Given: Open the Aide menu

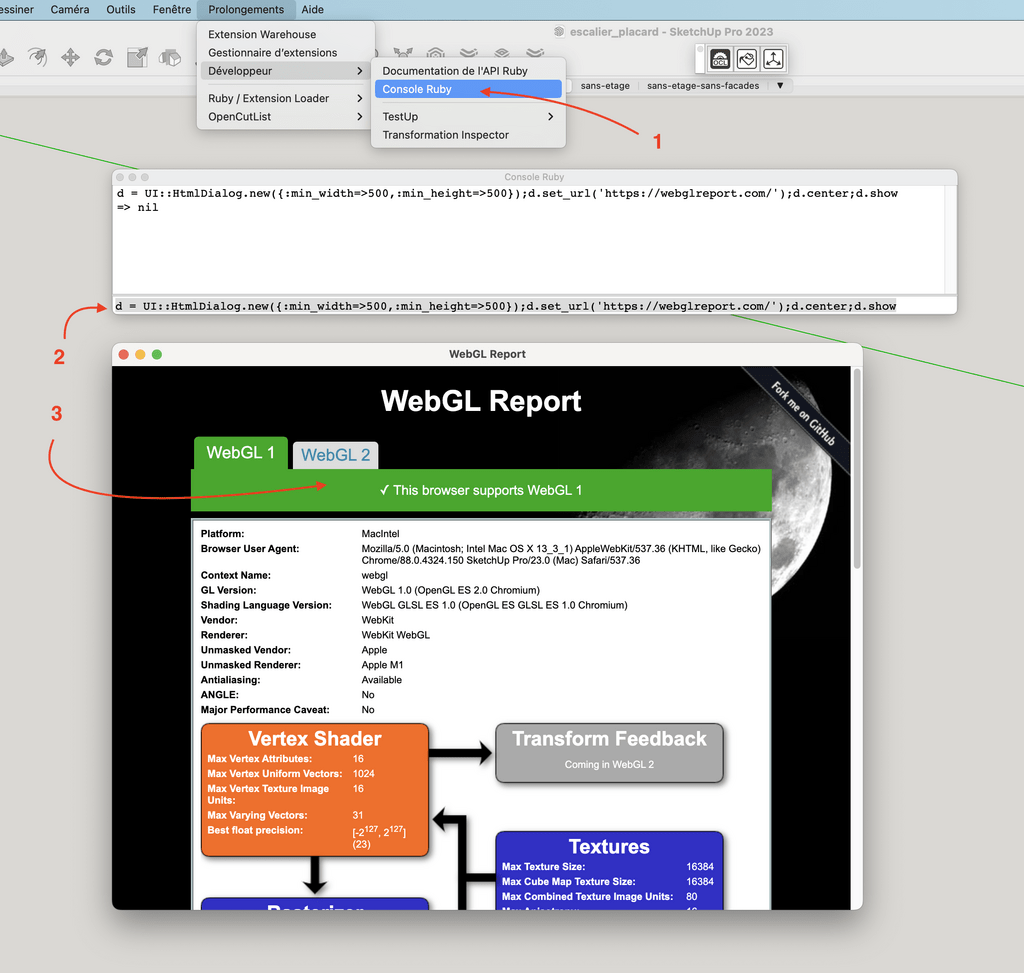Looking at the screenshot, I should [x=313, y=10].
